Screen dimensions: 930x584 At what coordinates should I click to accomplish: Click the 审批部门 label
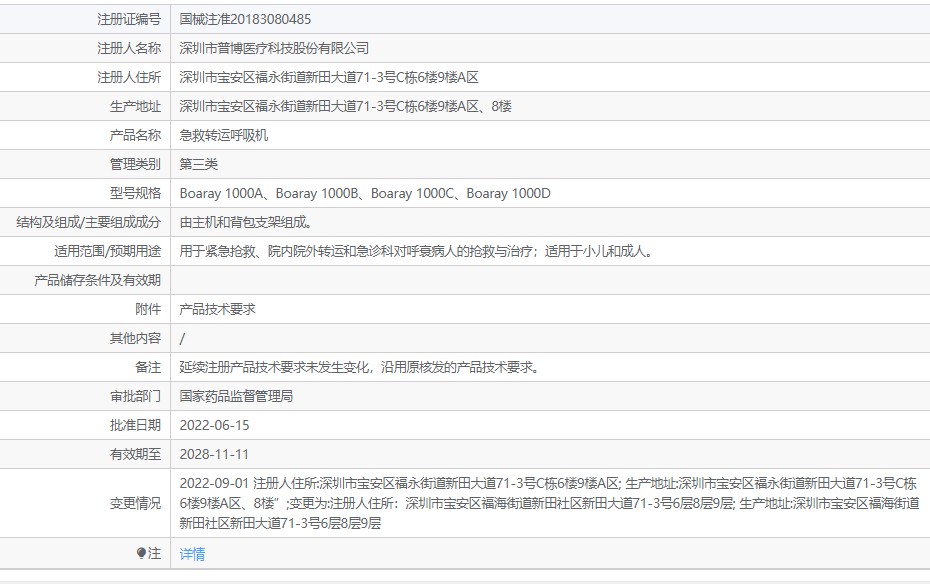point(135,397)
